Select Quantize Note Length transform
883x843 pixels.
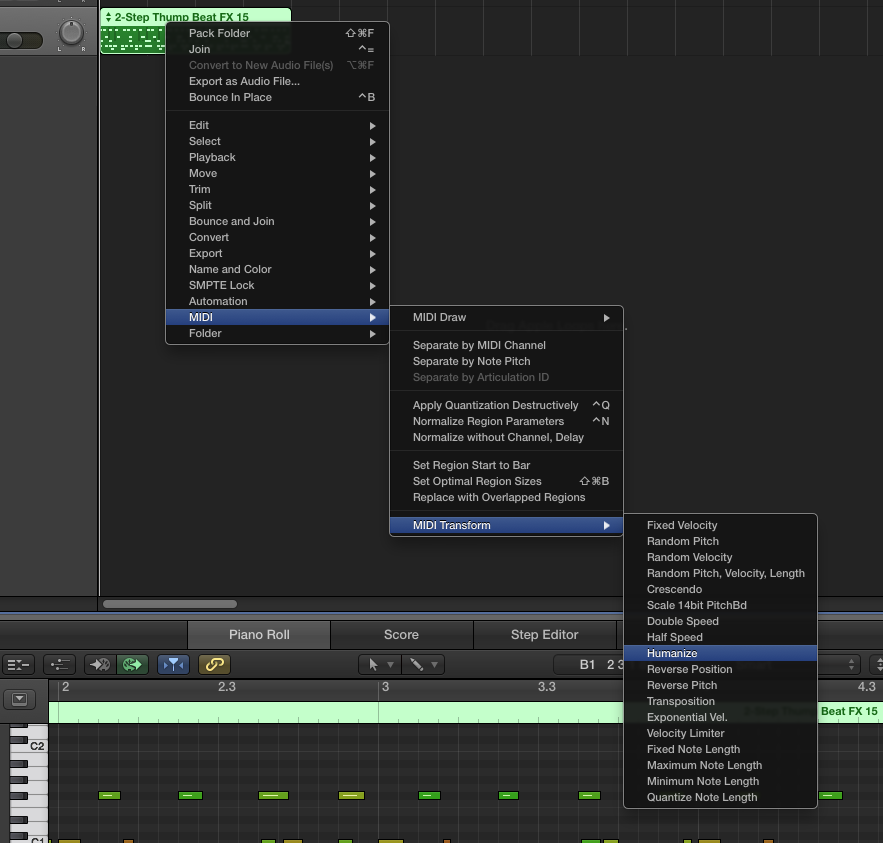point(720,797)
